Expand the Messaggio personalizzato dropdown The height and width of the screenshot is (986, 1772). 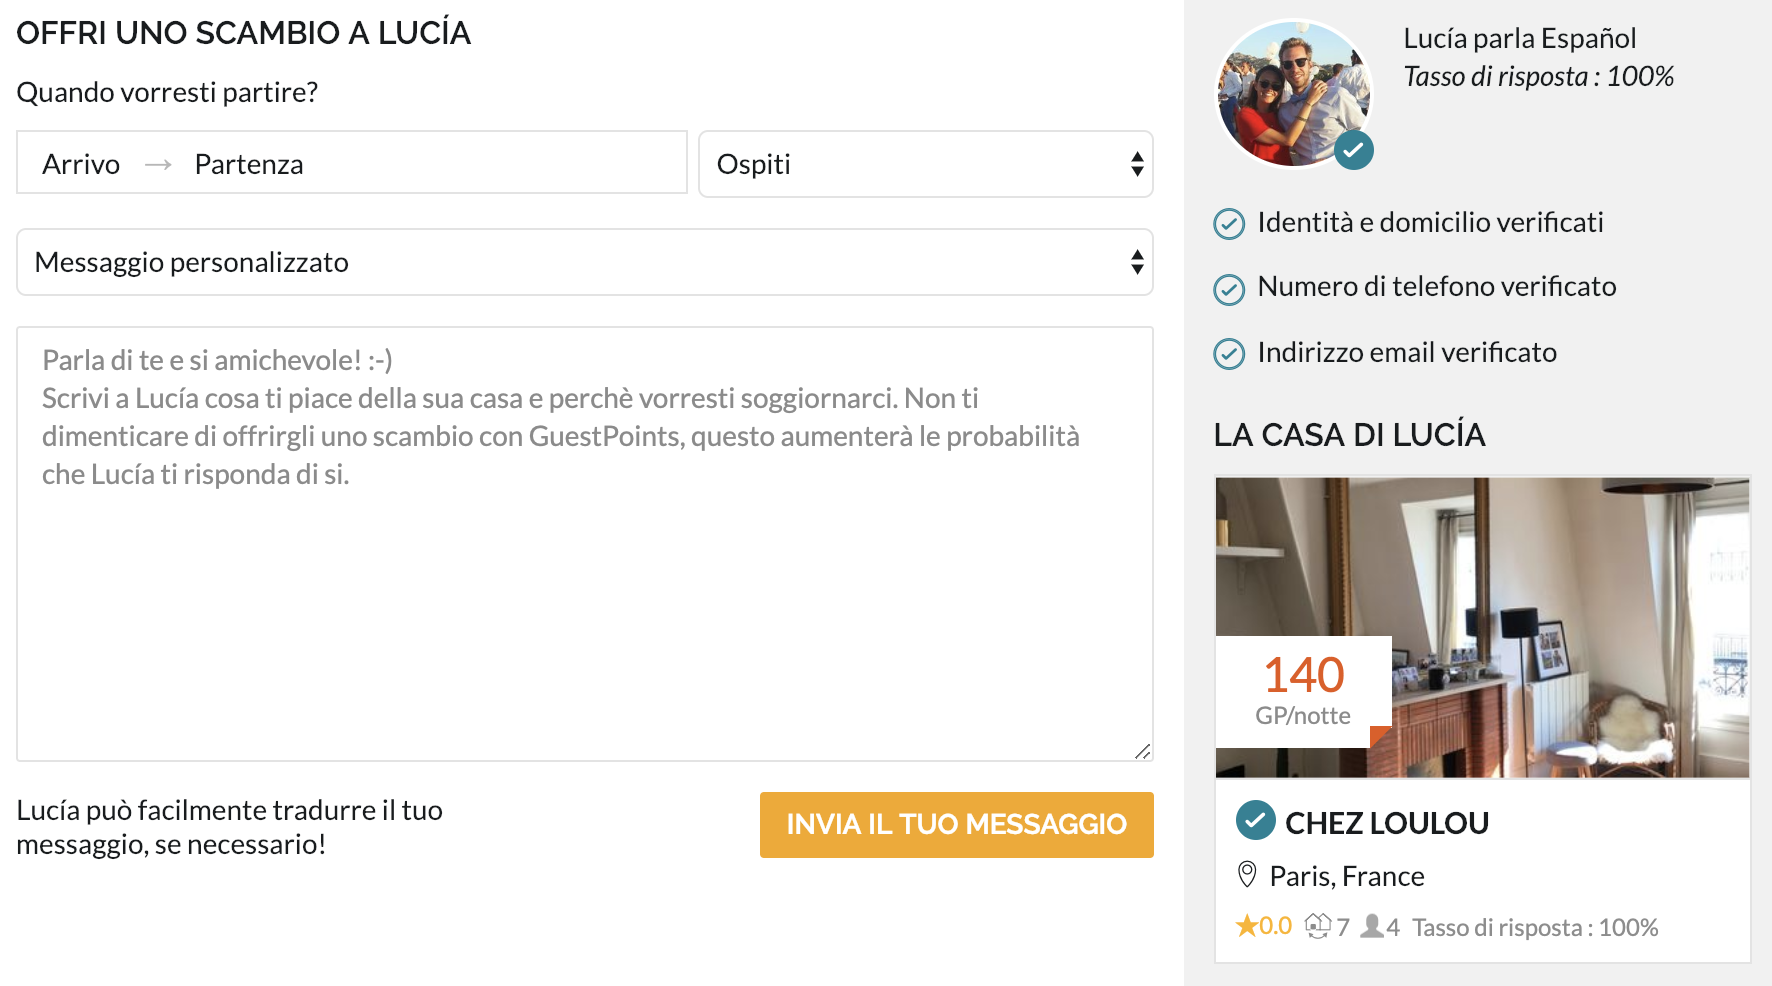pos(585,262)
